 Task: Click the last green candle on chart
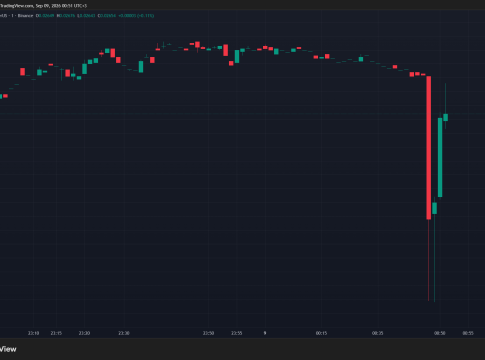point(445,117)
